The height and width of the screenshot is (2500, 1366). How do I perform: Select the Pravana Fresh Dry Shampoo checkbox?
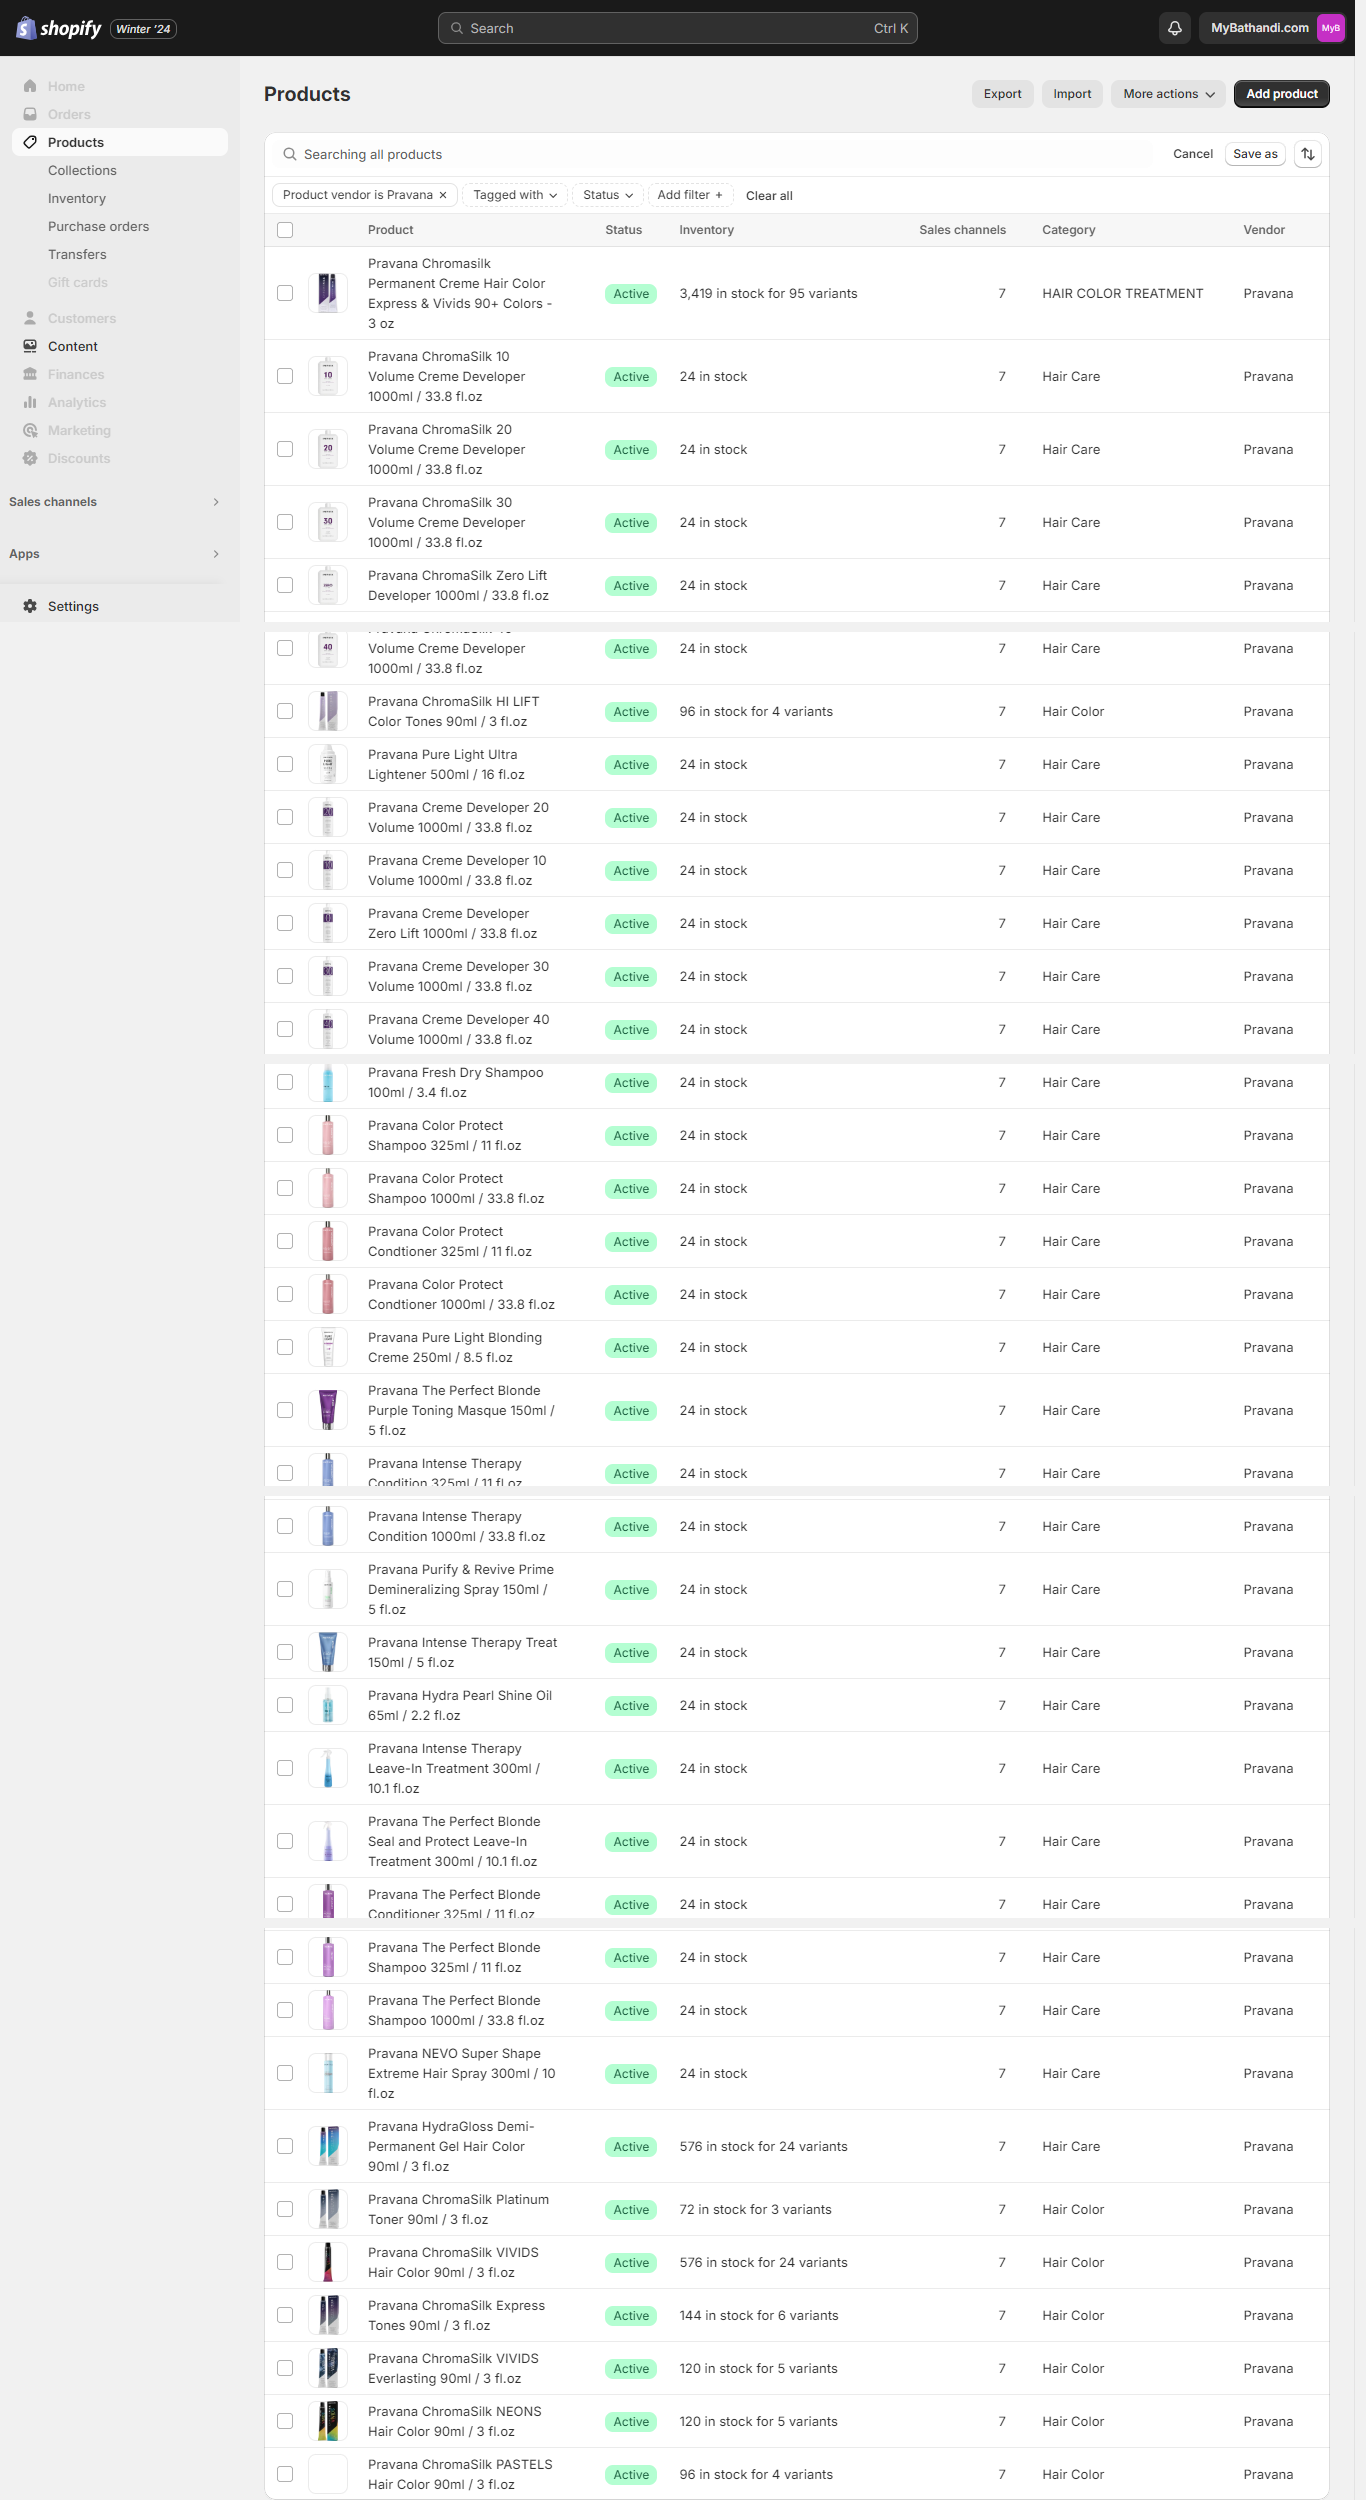tap(285, 1082)
